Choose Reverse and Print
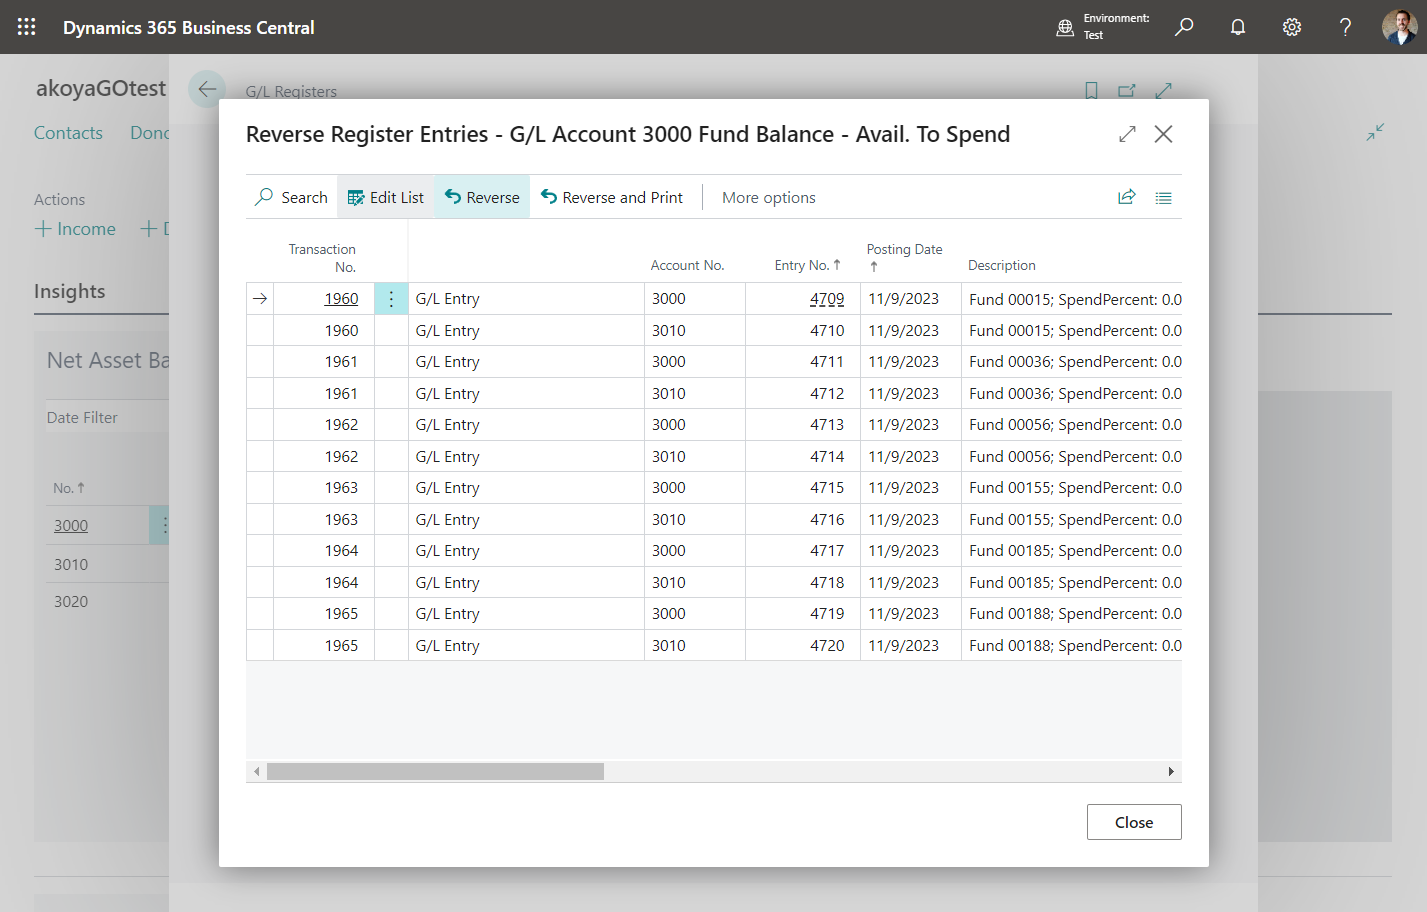 click(612, 197)
